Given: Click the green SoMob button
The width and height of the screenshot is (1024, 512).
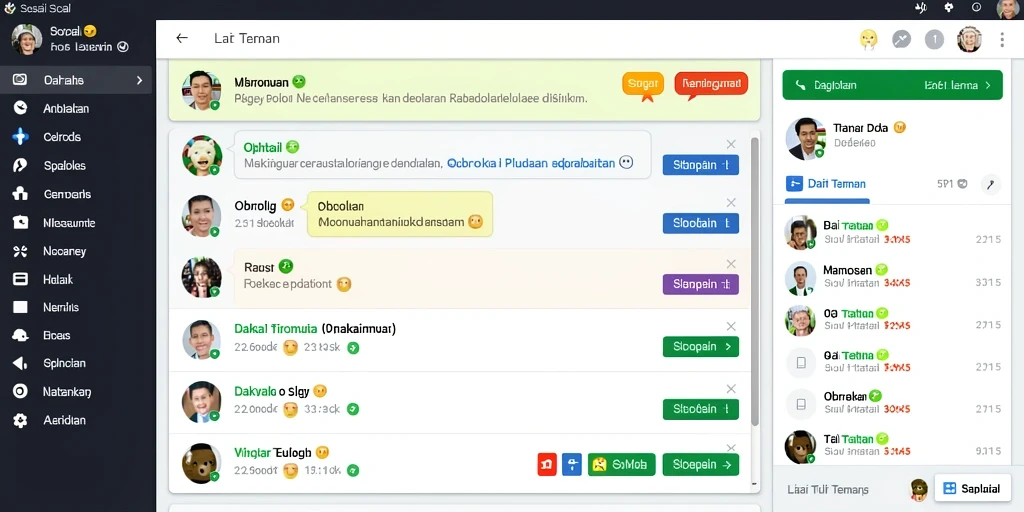Looking at the screenshot, I should pyautogui.click(x=622, y=465).
